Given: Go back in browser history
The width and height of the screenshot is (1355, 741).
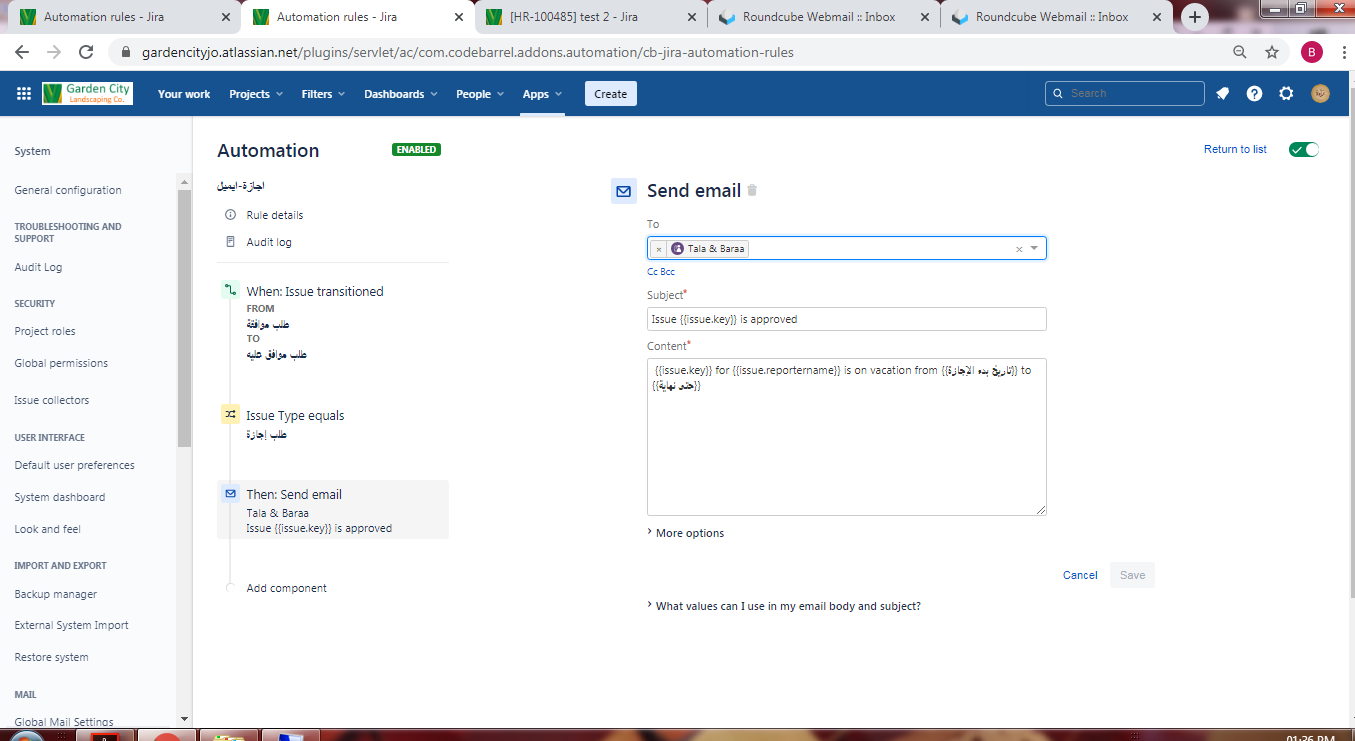Looking at the screenshot, I should tap(22, 52).
